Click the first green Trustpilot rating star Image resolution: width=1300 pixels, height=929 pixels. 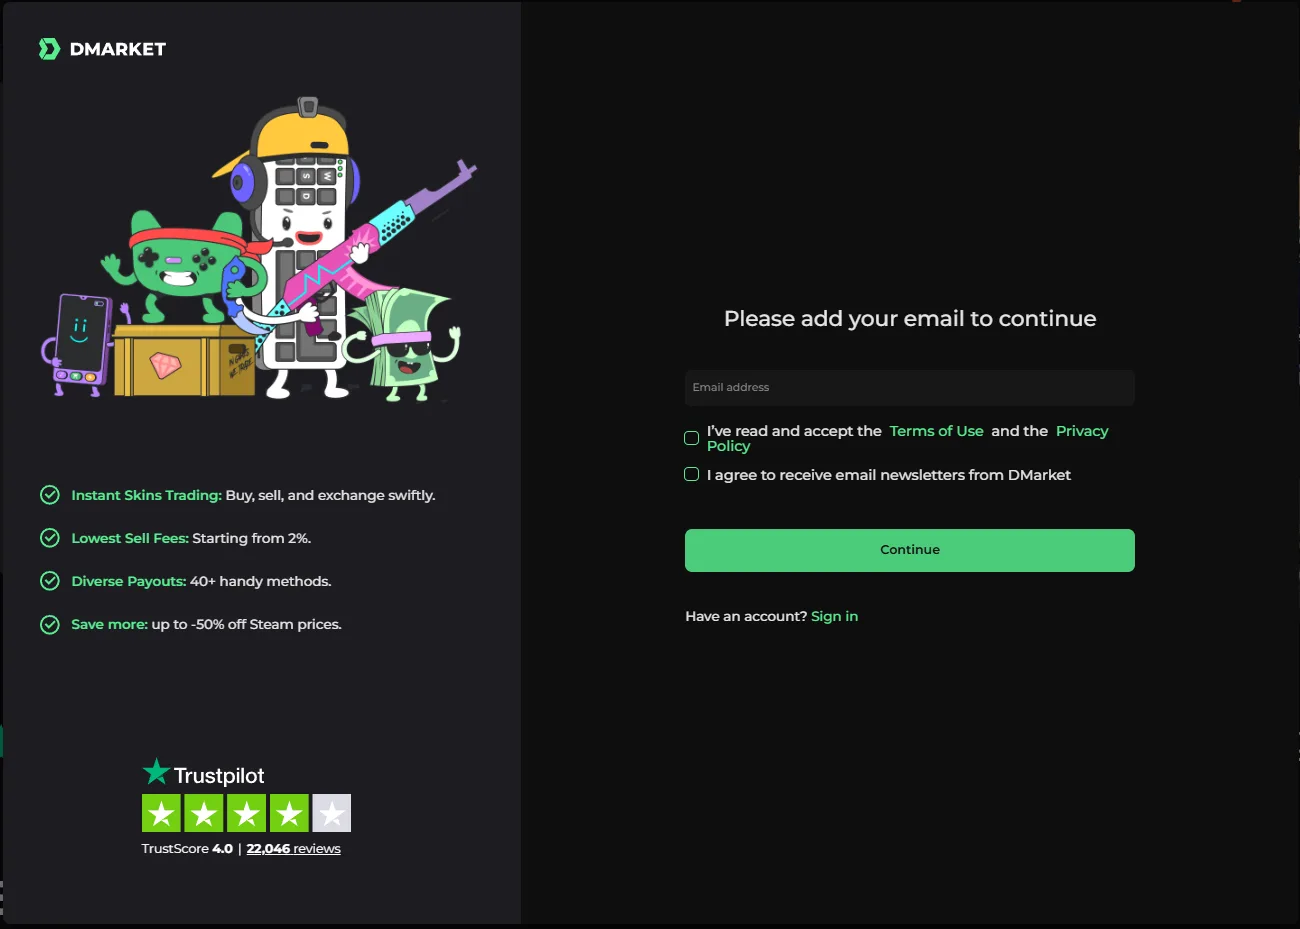coord(161,813)
